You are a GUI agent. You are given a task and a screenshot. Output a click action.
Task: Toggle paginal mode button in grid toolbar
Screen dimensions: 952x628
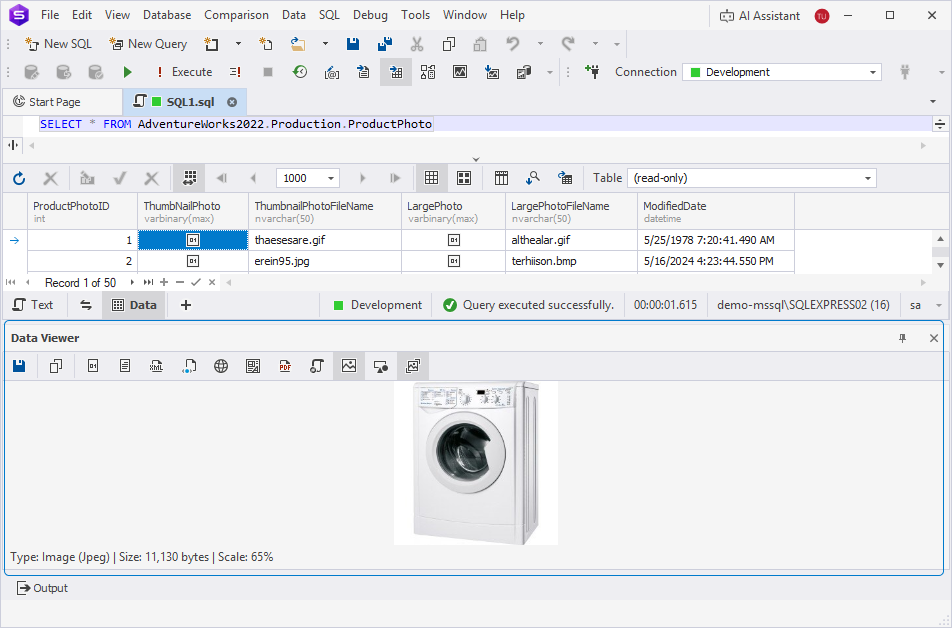(189, 178)
